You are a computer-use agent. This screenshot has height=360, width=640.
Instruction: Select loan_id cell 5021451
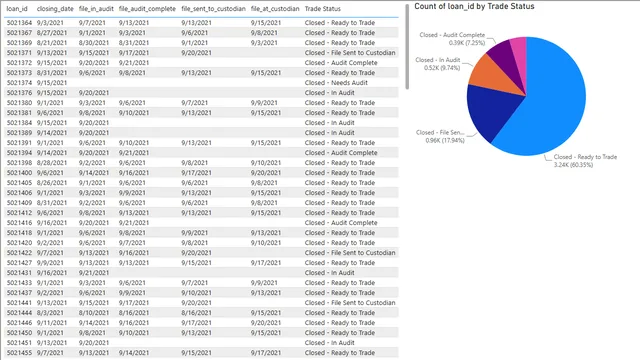tap(19, 343)
